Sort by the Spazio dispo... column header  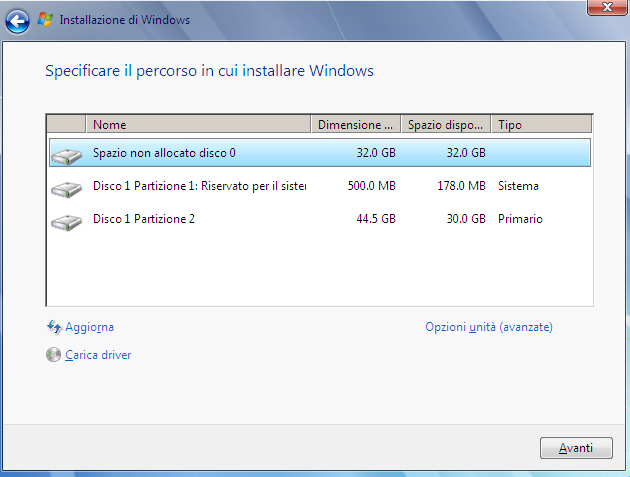pos(446,124)
